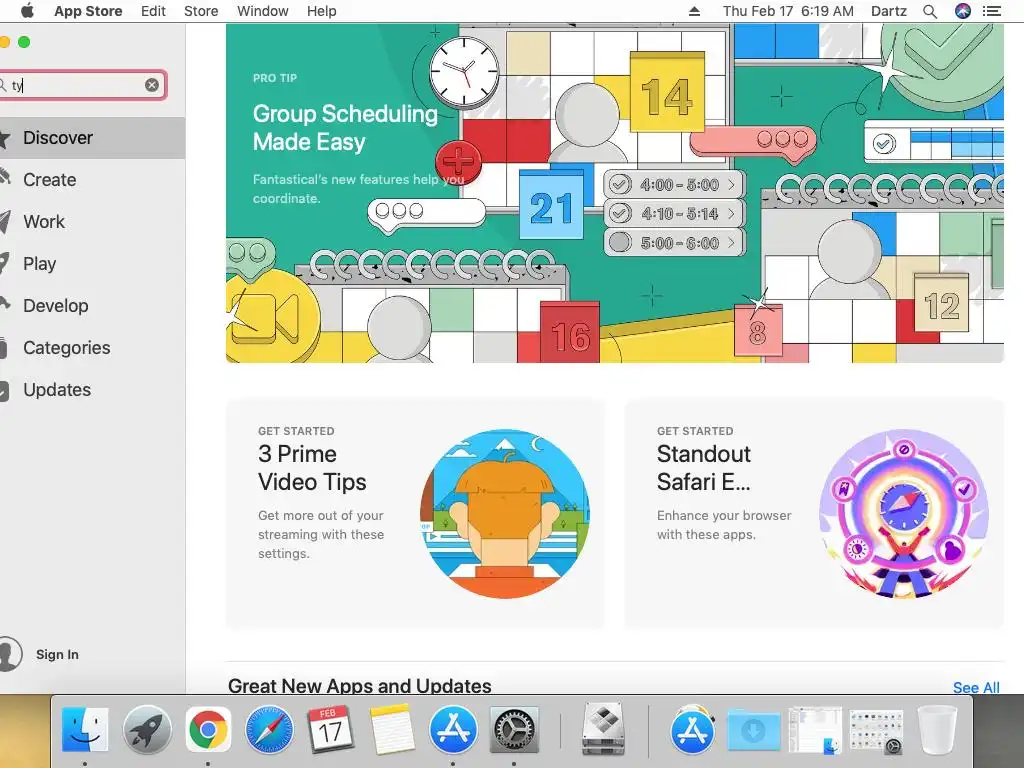Open the Dartz user menu
Image resolution: width=1024 pixels, height=768 pixels.
[889, 11]
